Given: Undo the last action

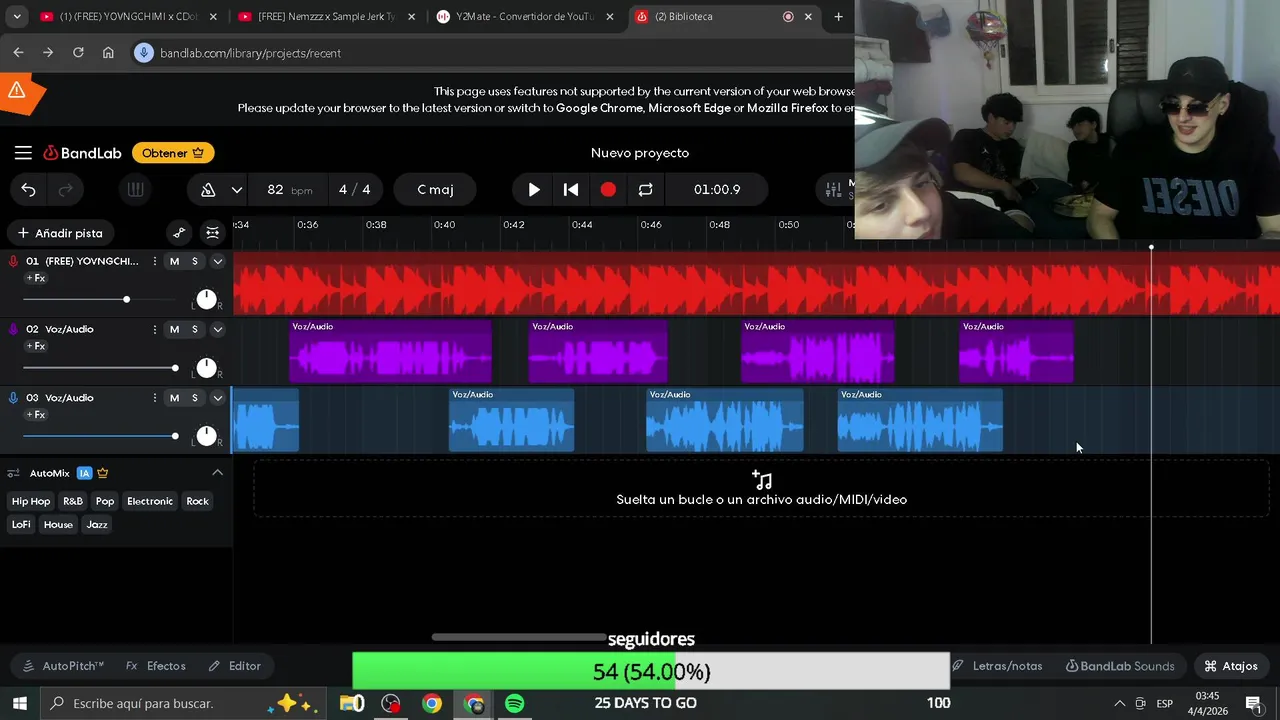Looking at the screenshot, I should click(x=28, y=190).
